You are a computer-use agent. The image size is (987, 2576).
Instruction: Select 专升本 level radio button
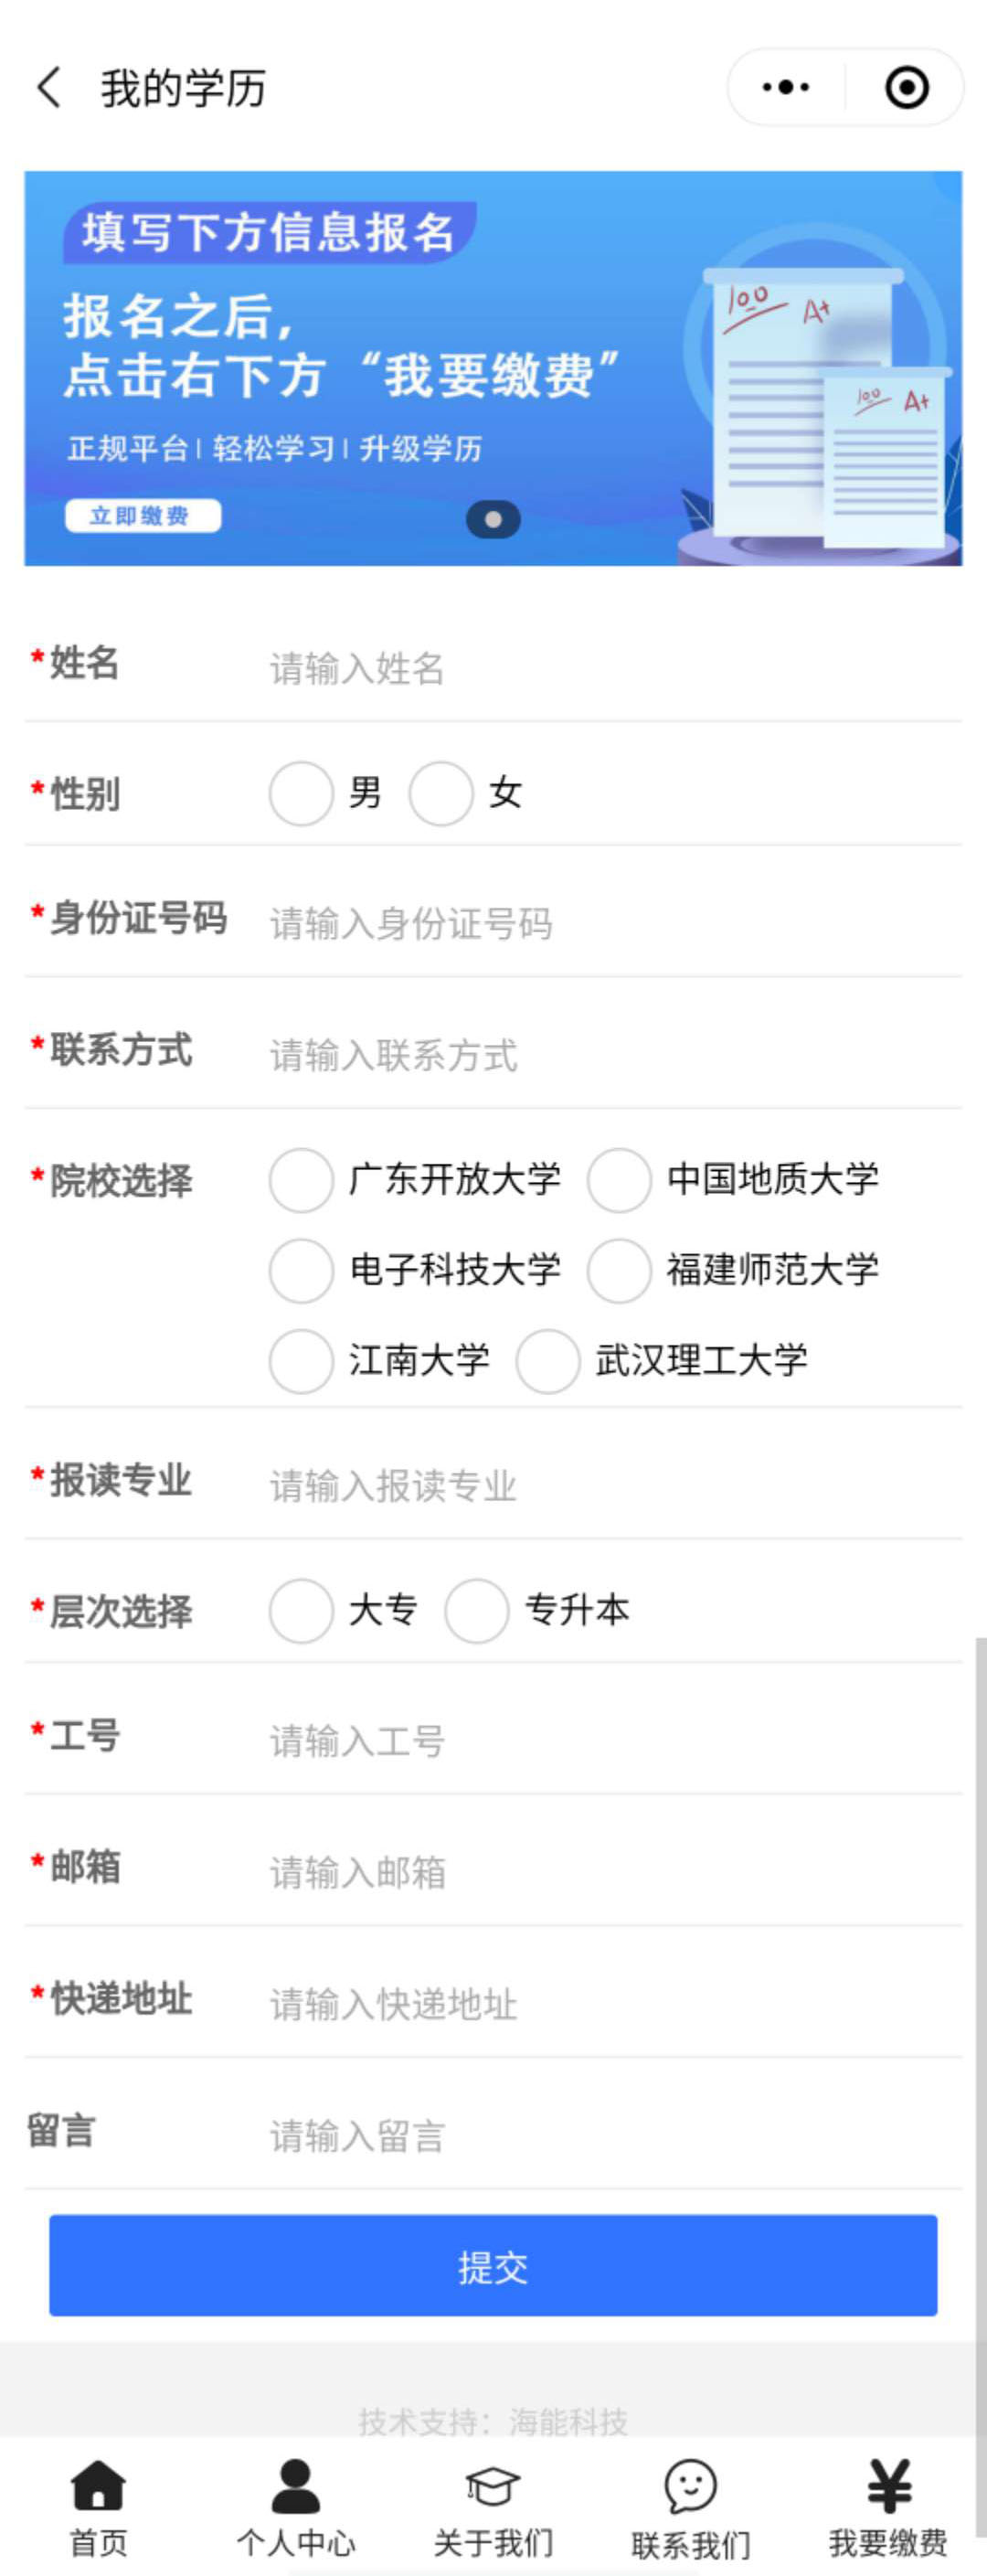coord(476,1611)
